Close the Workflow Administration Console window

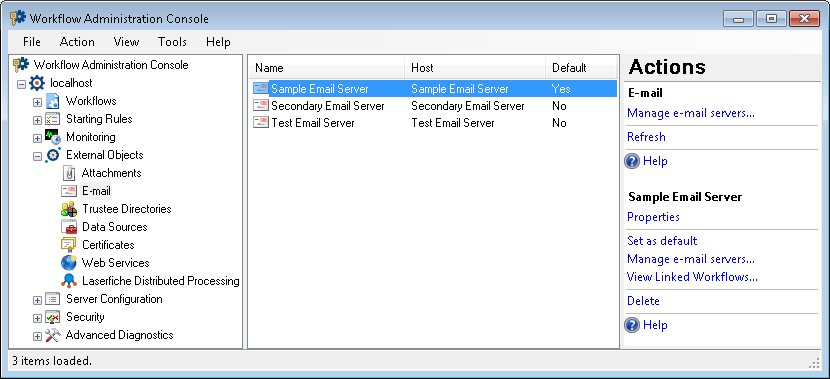pyautogui.click(x=804, y=19)
